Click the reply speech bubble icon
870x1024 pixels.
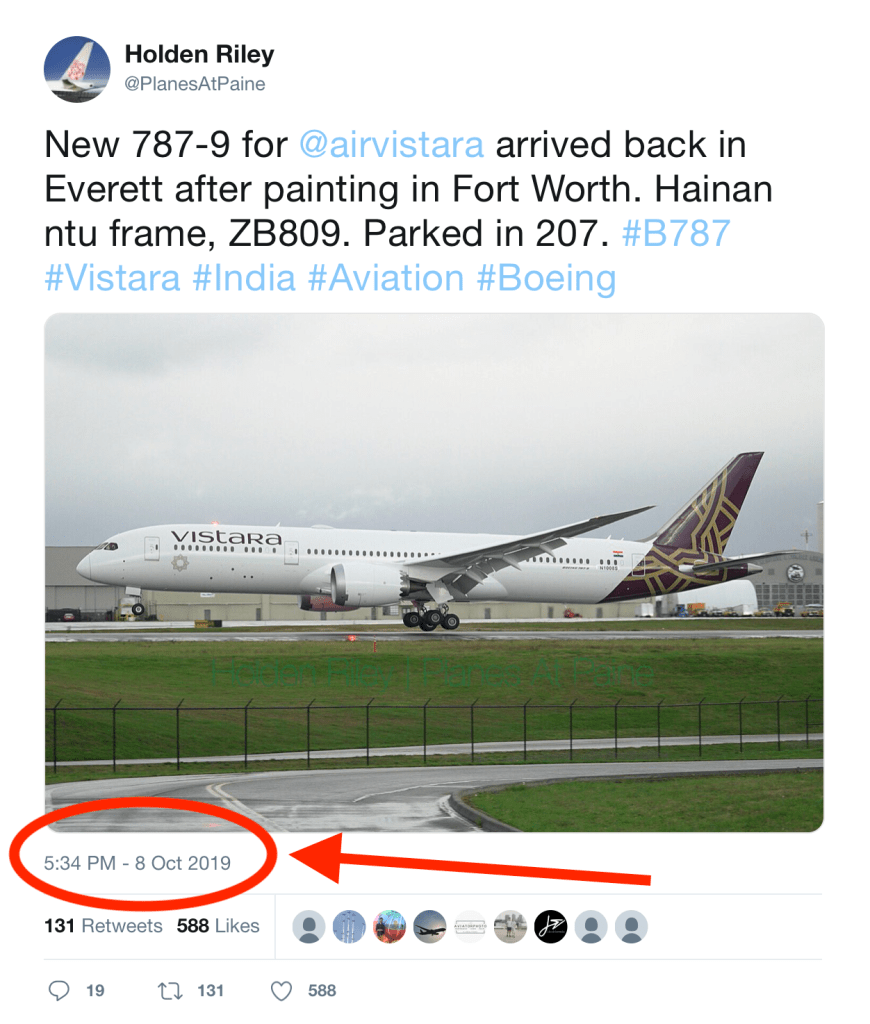[60, 990]
